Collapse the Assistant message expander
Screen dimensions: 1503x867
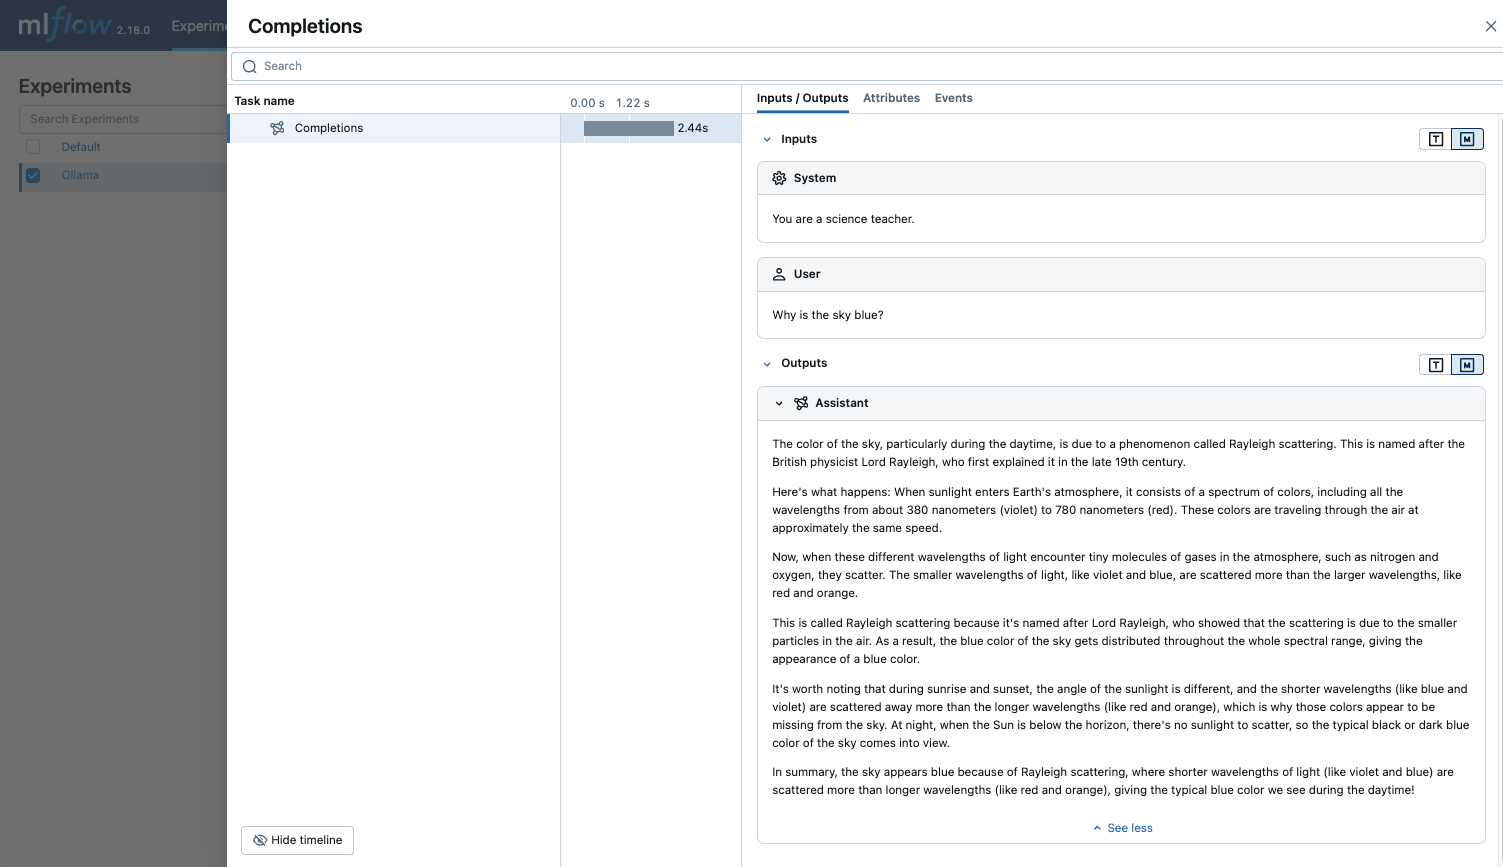pyautogui.click(x=779, y=403)
